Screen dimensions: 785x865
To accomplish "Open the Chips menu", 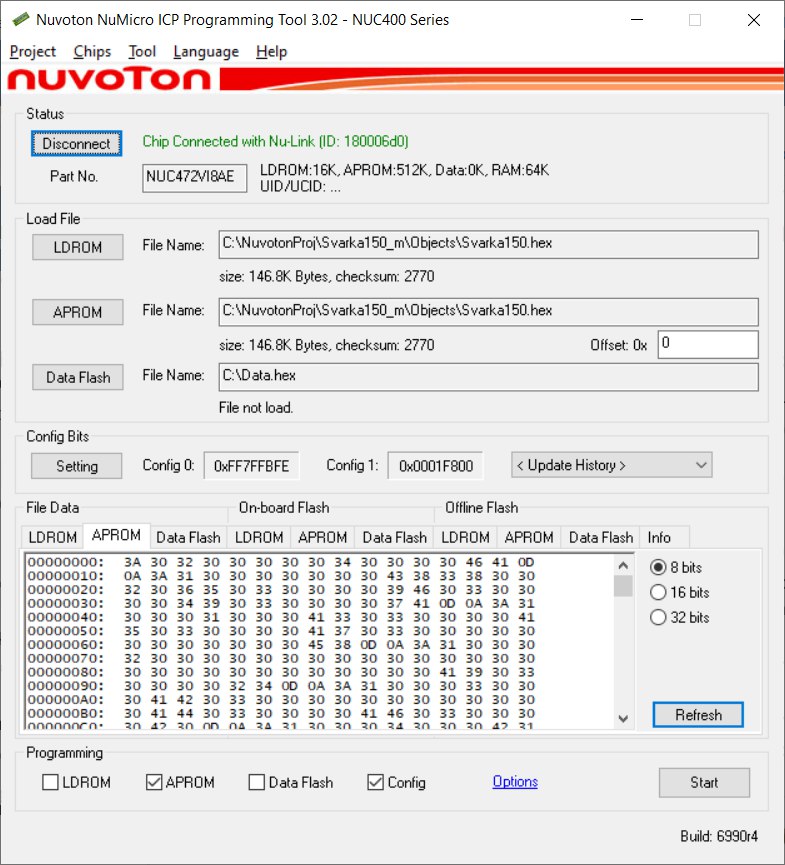I will click(x=92, y=52).
